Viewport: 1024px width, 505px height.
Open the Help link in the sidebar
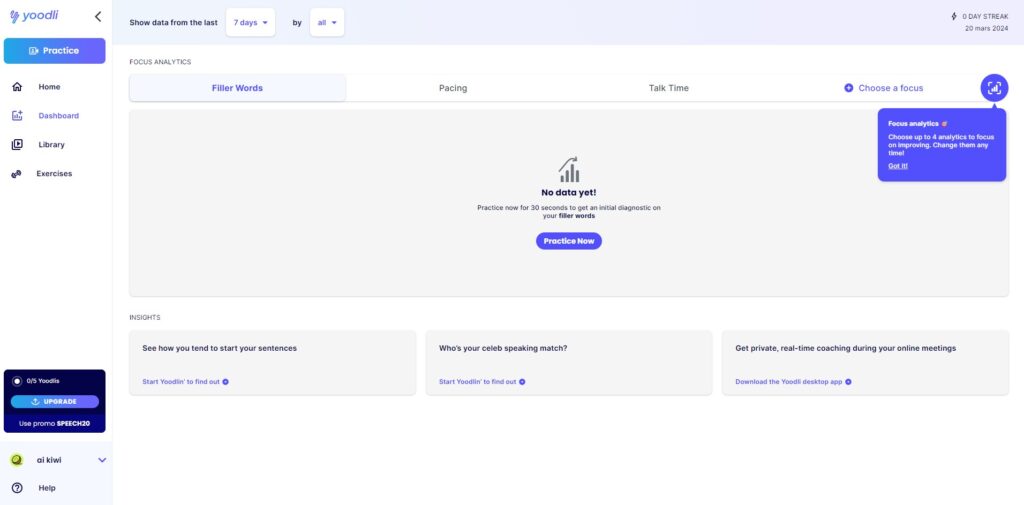pos(47,488)
